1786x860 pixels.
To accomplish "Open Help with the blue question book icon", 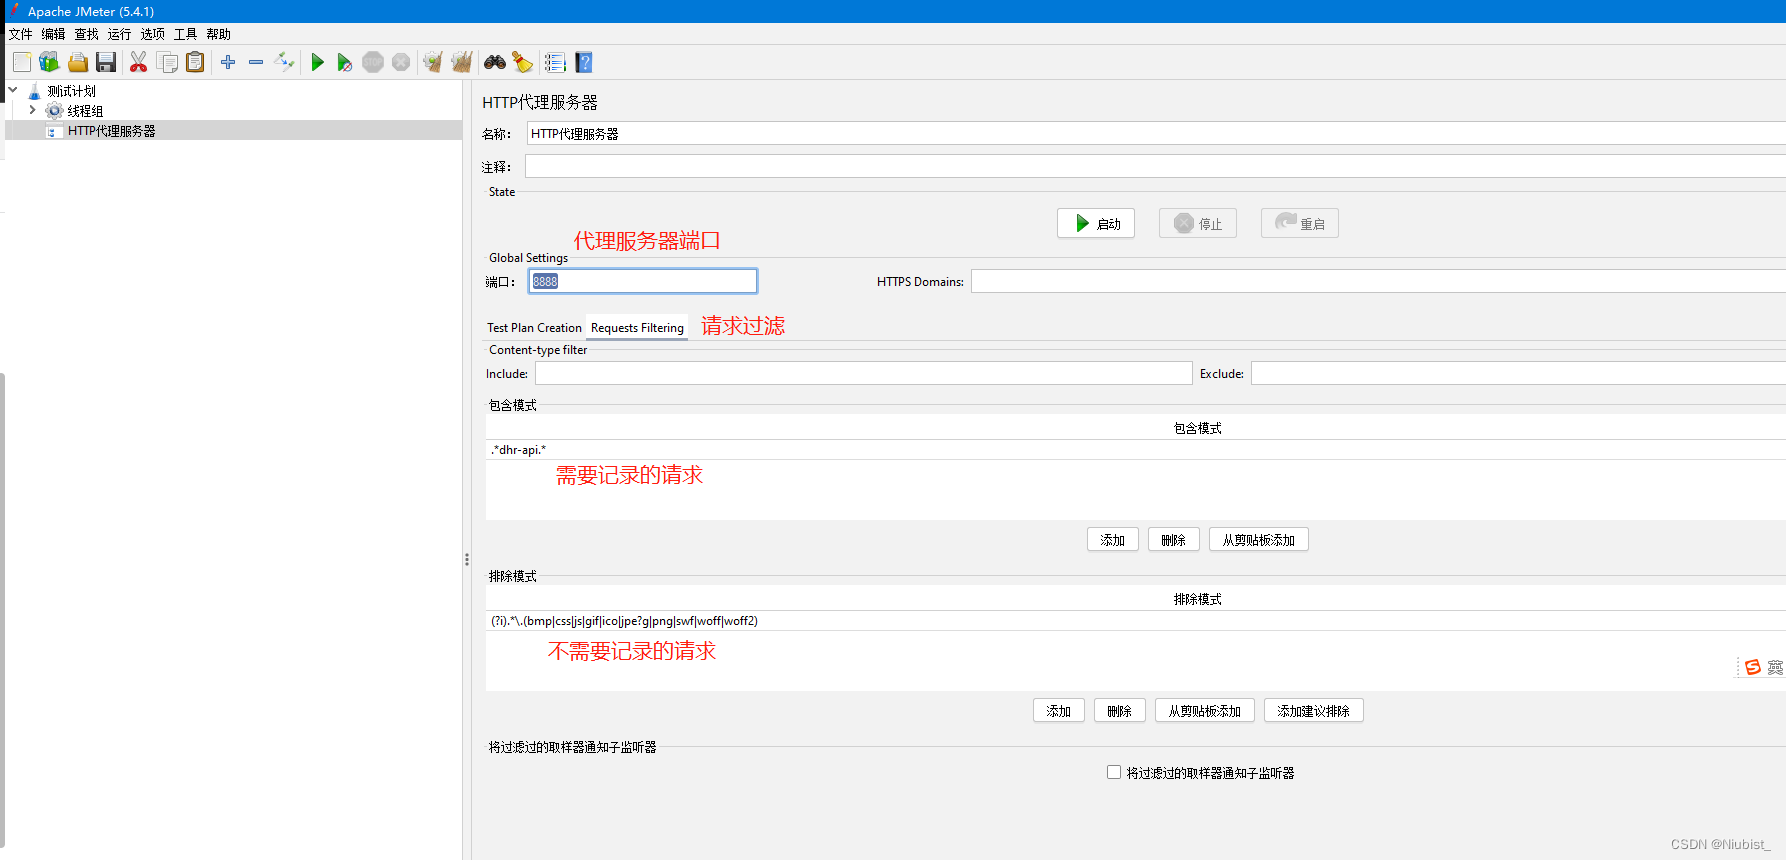I will click(x=584, y=63).
